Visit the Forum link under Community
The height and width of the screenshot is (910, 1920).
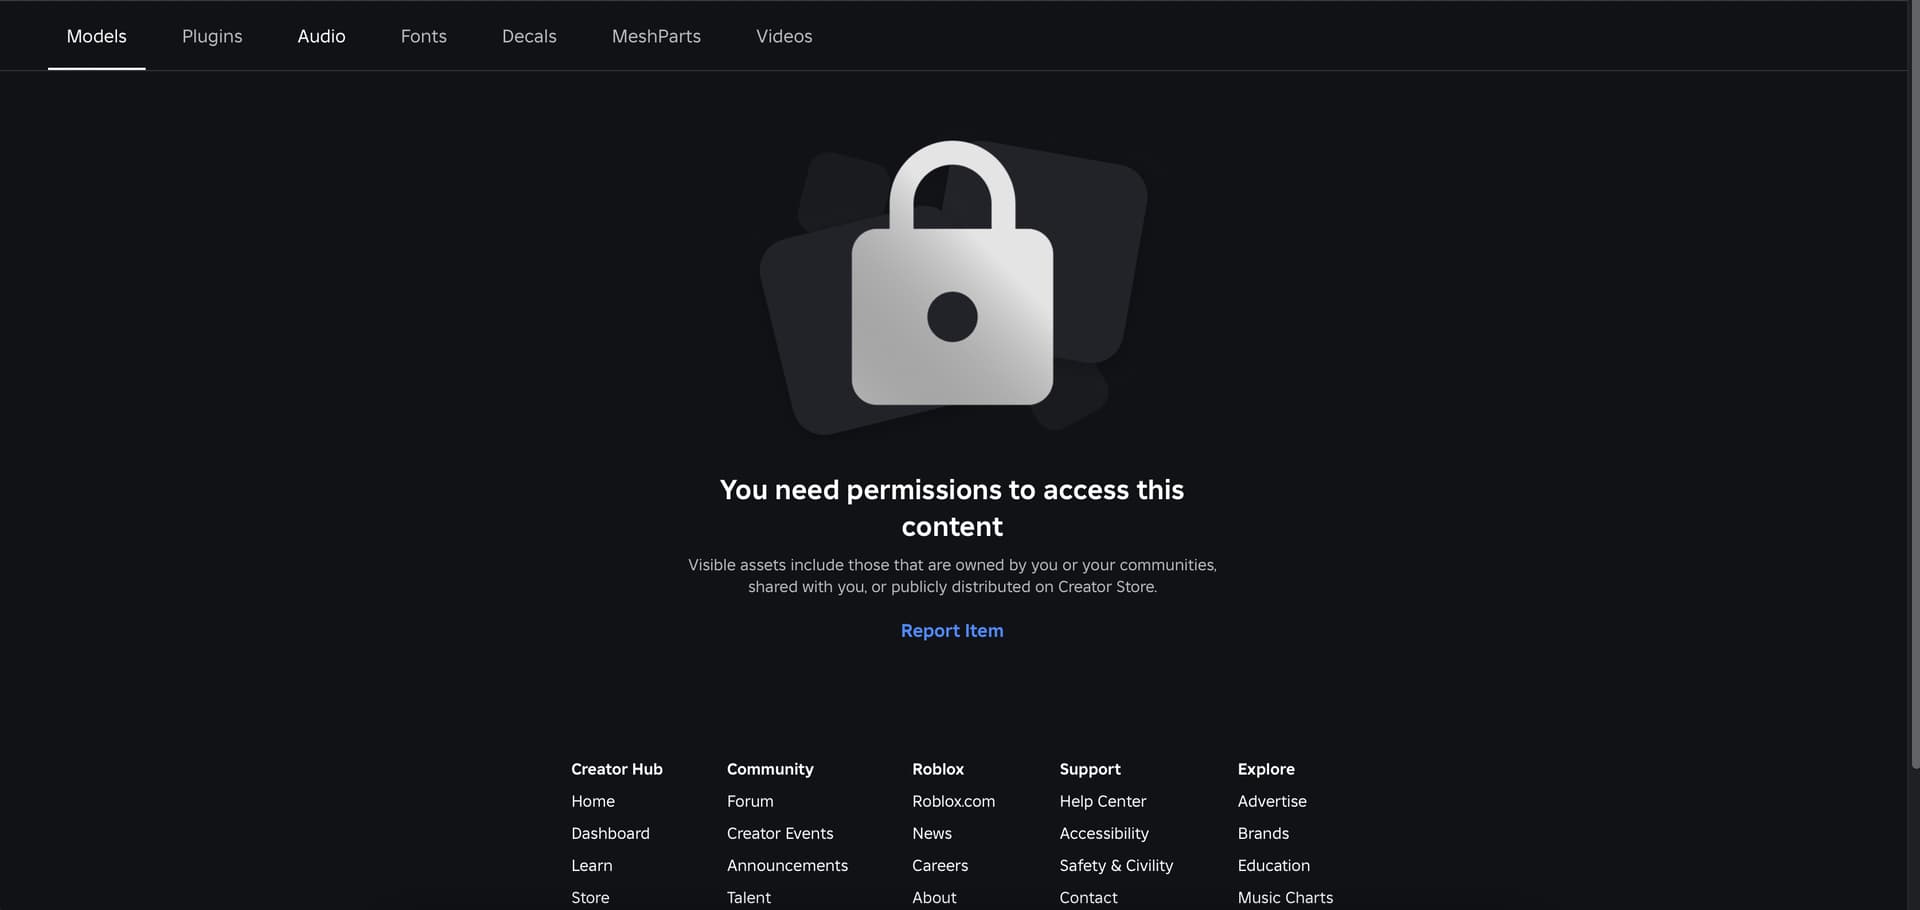click(x=750, y=801)
